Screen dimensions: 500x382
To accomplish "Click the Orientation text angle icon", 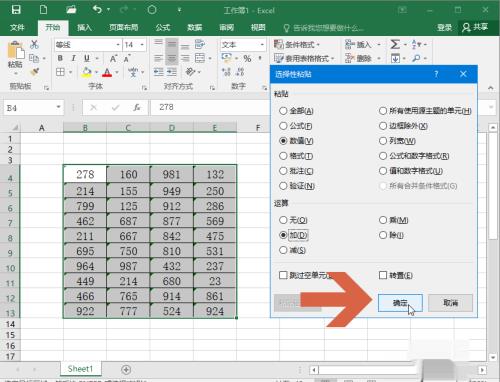I will click(190, 72).
